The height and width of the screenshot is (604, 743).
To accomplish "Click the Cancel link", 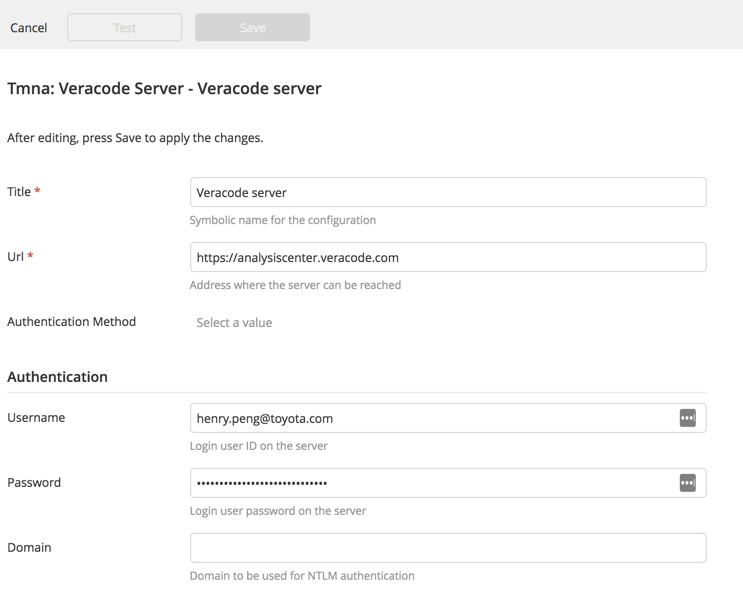I will pyautogui.click(x=28, y=27).
